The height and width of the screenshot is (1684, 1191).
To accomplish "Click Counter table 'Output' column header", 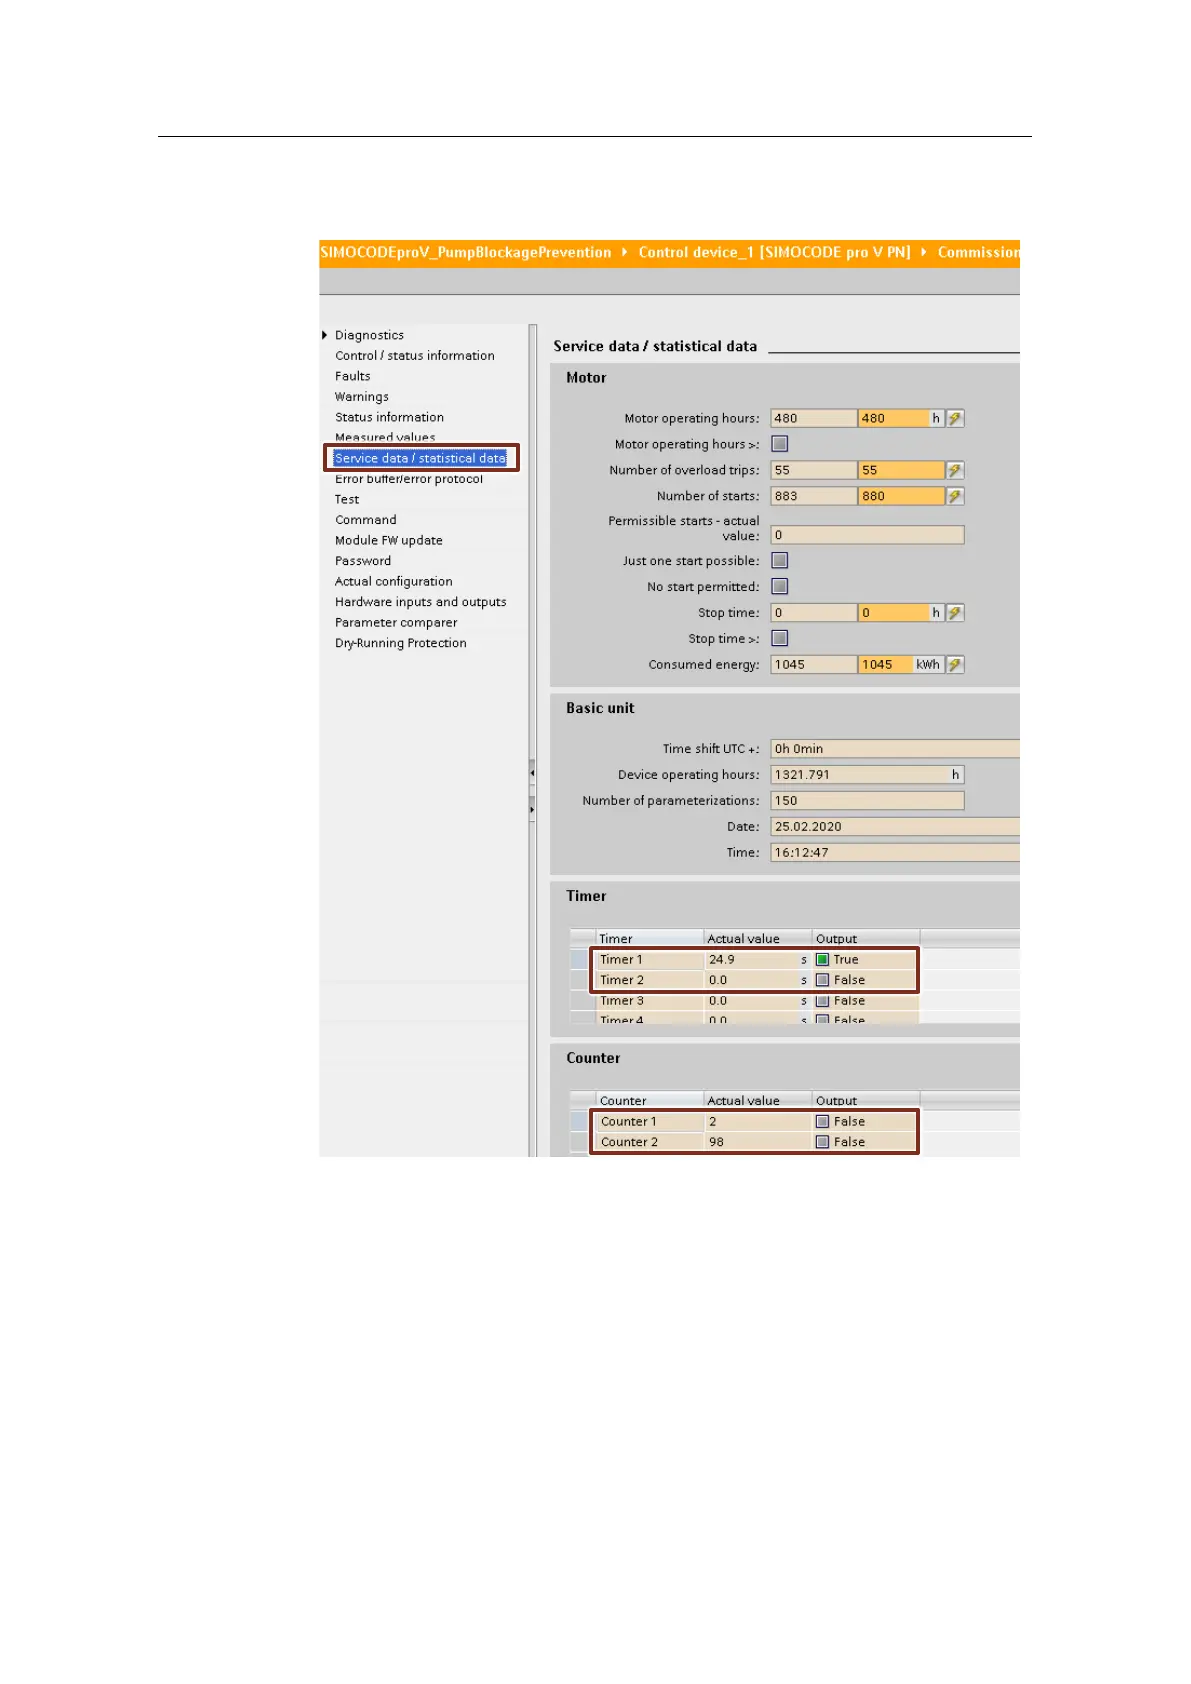I will tap(866, 1101).
